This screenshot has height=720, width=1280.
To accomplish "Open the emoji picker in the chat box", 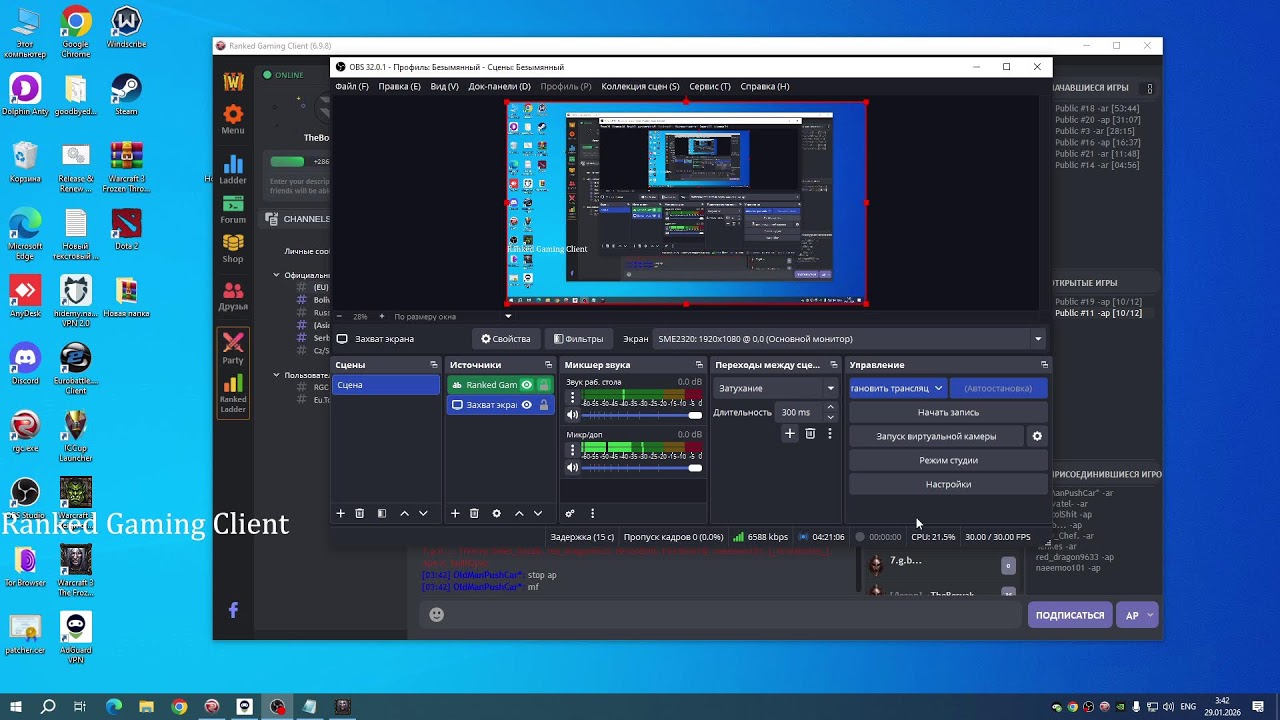I will click(436, 615).
